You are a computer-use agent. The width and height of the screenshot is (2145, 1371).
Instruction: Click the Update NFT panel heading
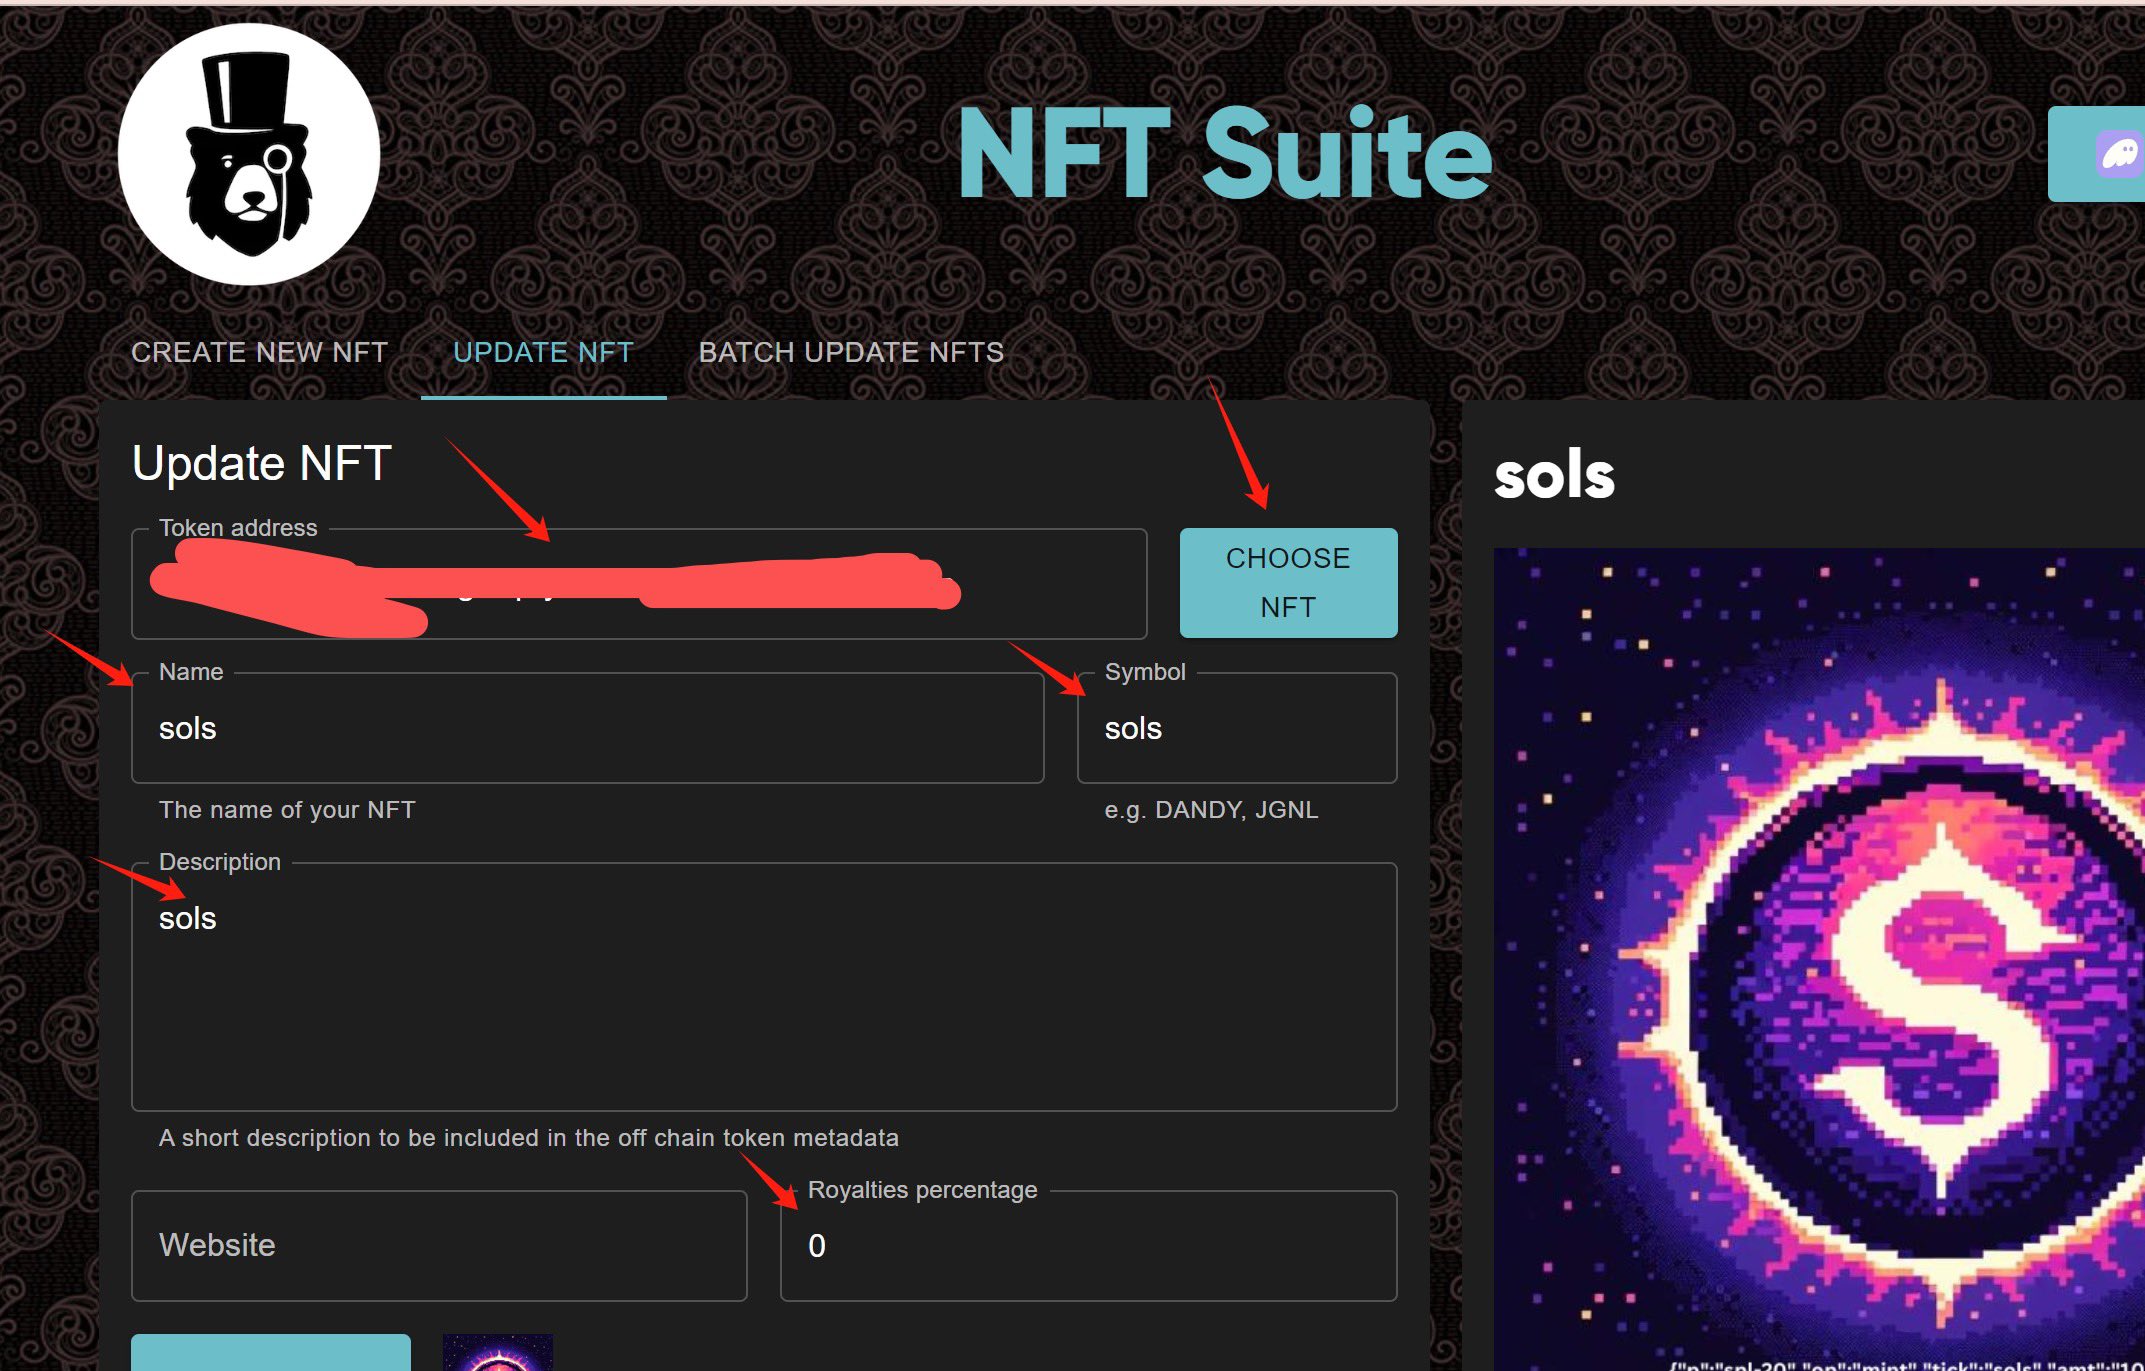click(261, 464)
